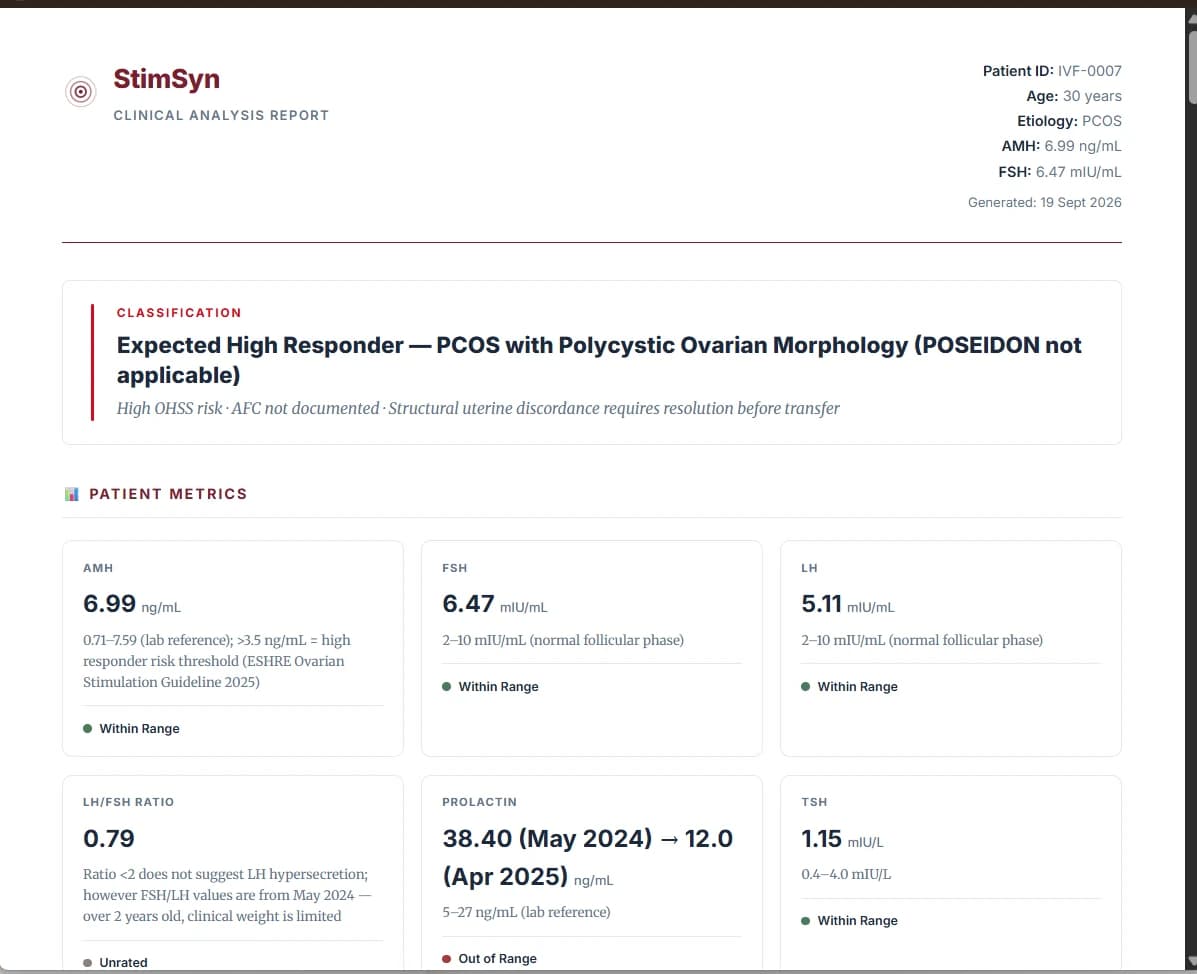Viewport: 1197px width, 974px height.
Task: Click the 6.99 ng/mL value in AMH card
Action: pos(132,604)
